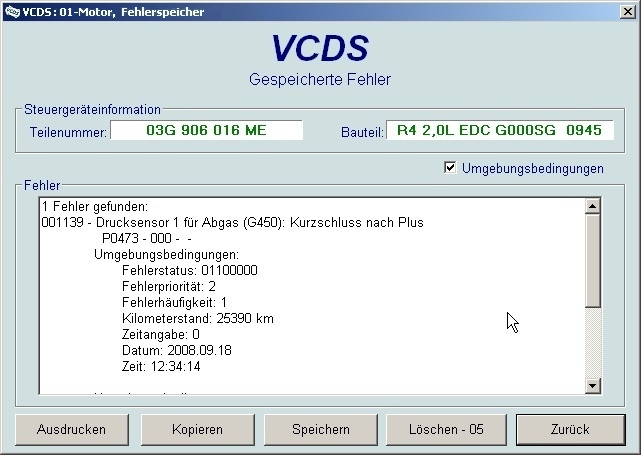The height and width of the screenshot is (455, 641).
Task: Click the Bauteil field R4 2,0L EDC
Action: click(500, 130)
